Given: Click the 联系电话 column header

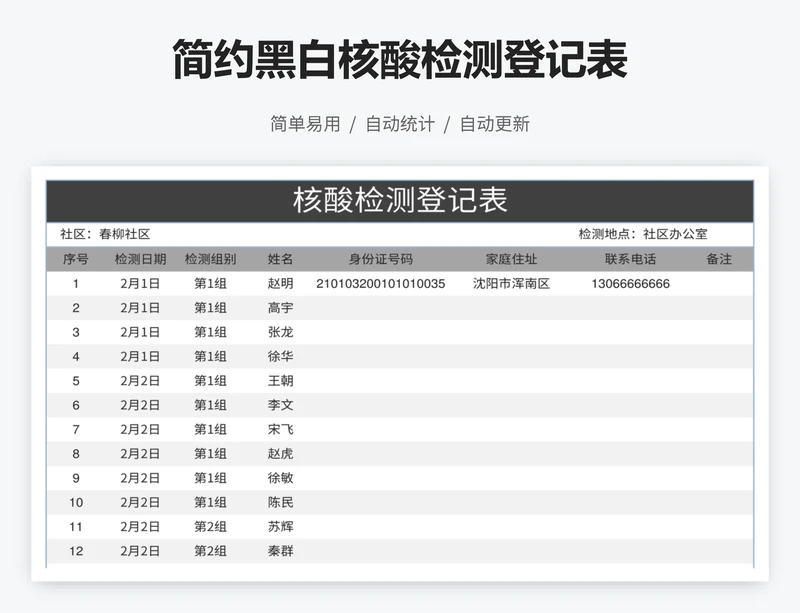Looking at the screenshot, I should (x=631, y=259).
